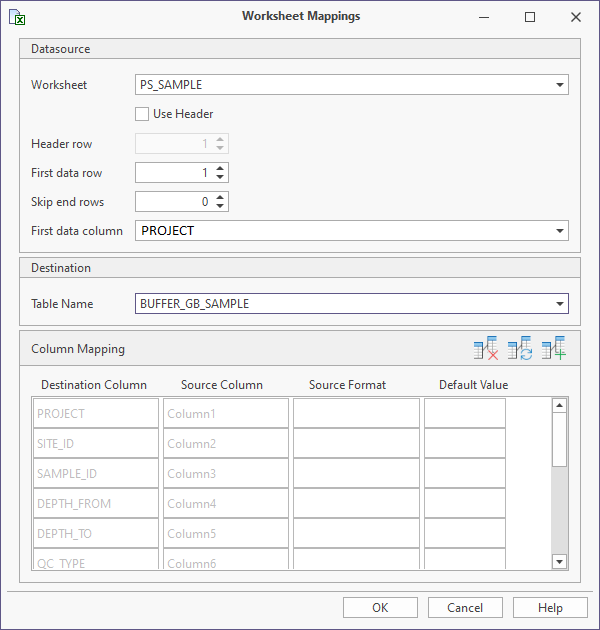600x630 pixels.
Task: Increase the First data row value
Action: pyautogui.click(x=220, y=168)
